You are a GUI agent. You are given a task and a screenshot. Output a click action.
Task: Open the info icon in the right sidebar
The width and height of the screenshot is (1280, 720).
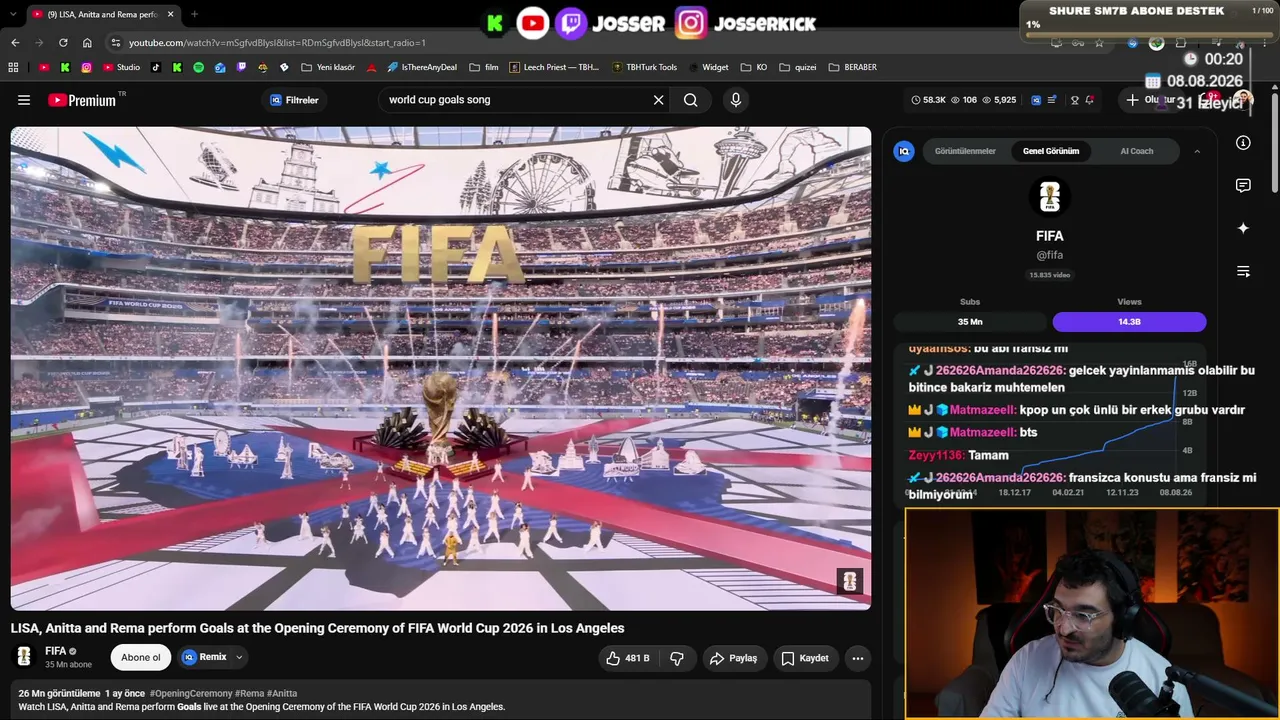tap(1243, 143)
